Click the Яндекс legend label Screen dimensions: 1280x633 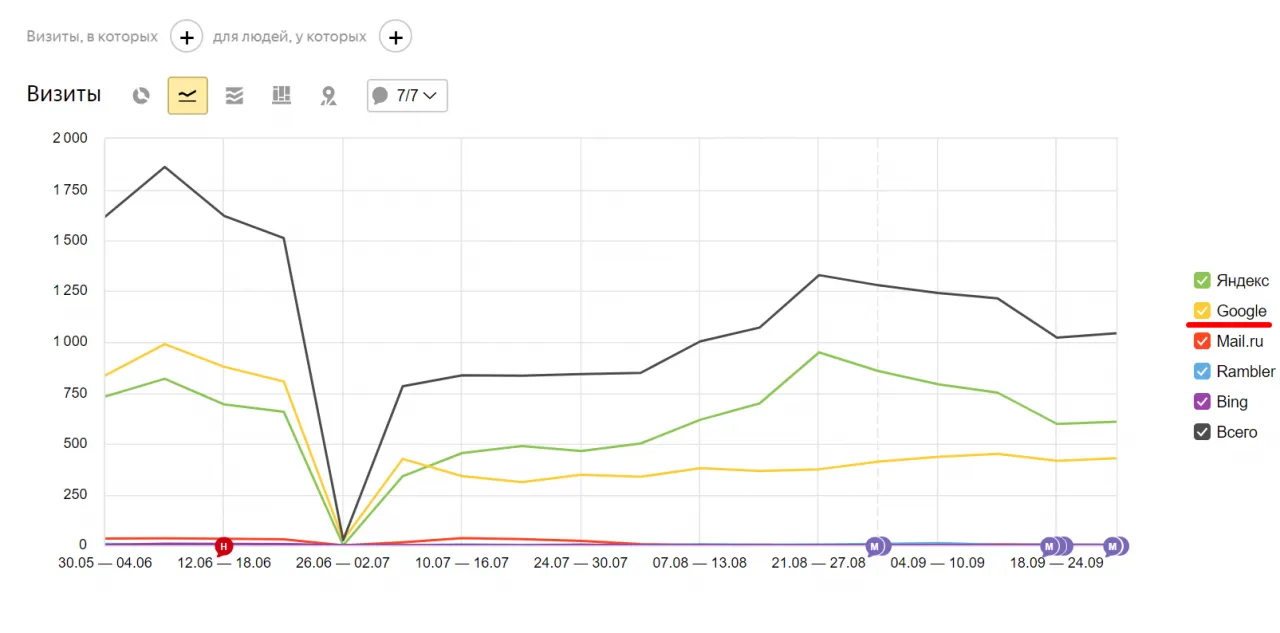[1242, 280]
